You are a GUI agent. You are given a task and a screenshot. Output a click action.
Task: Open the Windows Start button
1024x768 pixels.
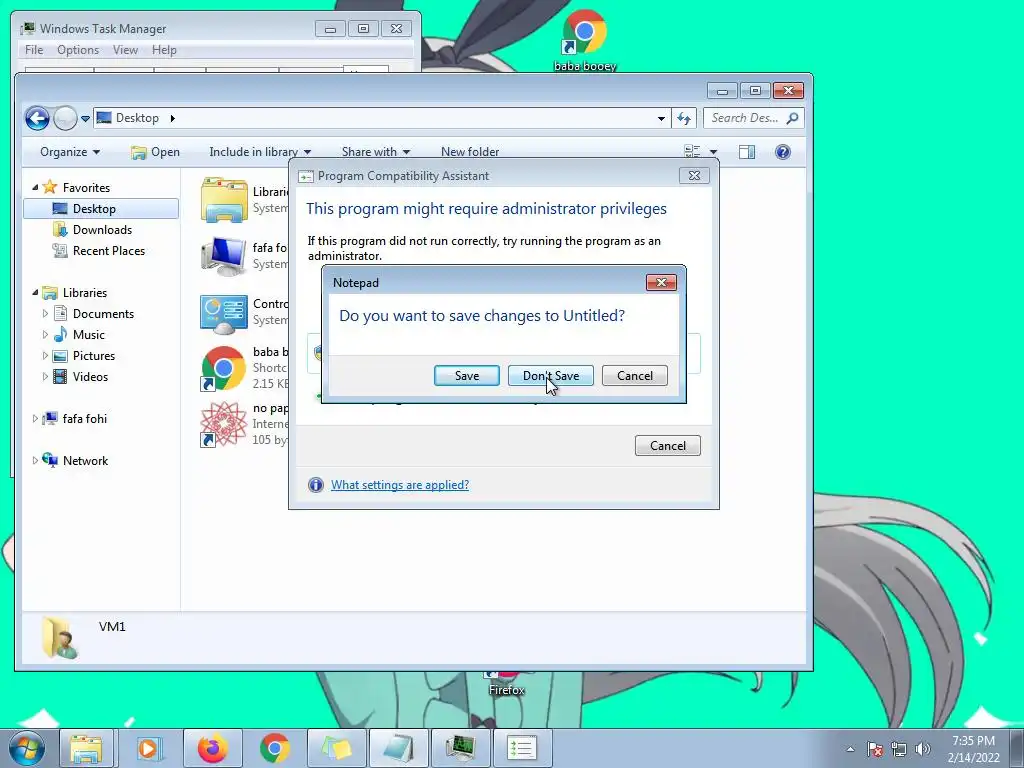27,748
